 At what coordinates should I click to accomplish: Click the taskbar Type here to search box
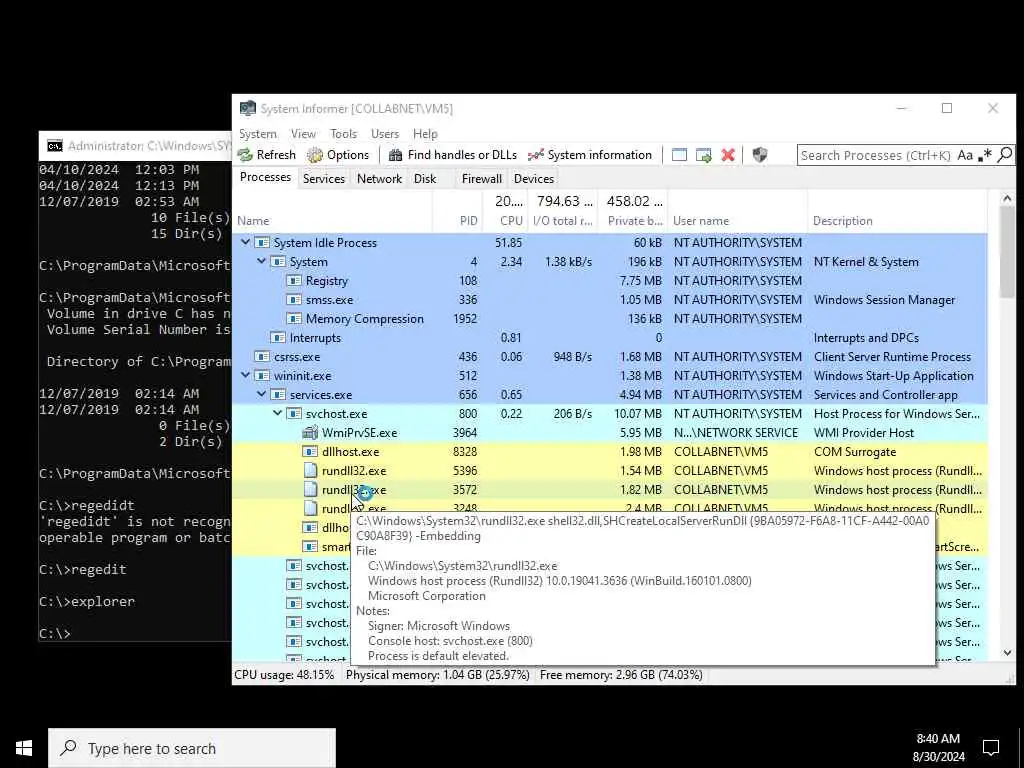[x=192, y=748]
